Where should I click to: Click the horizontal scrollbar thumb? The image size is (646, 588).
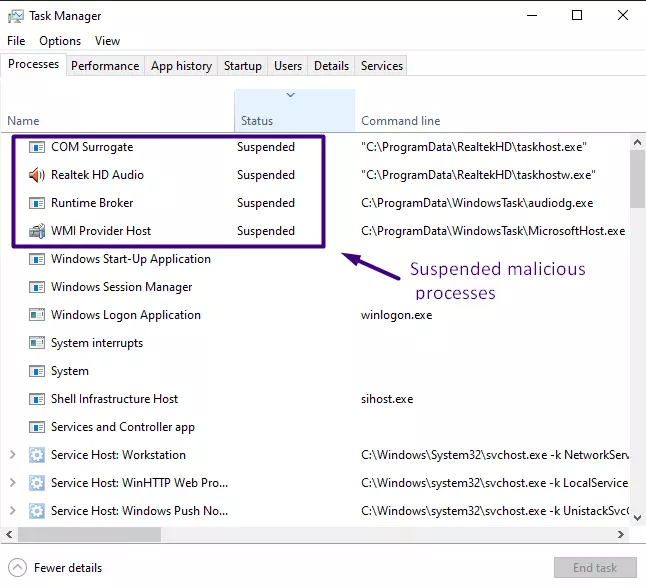coord(89,535)
